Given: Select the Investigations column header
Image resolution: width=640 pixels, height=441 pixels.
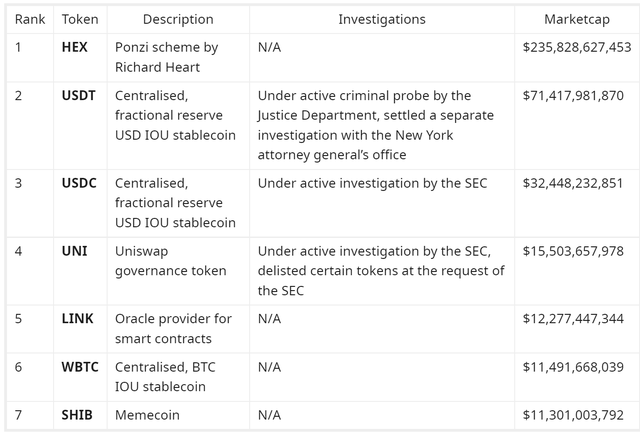Looking at the screenshot, I should (382, 19).
